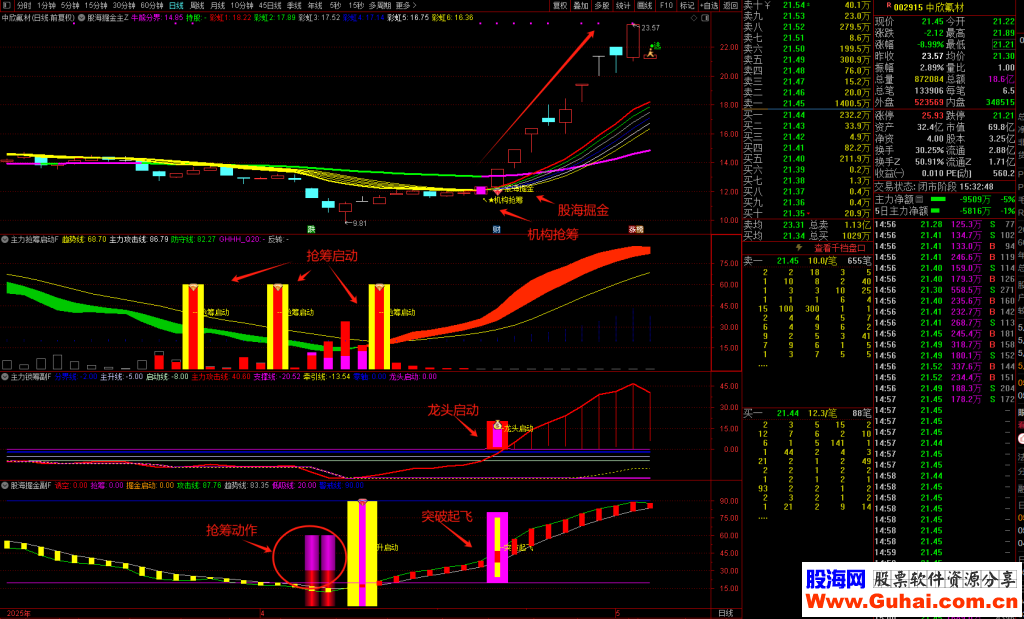Open menu icon of 股海掘金副F sub-chart
The width and height of the screenshot is (1024, 619).
[5, 486]
